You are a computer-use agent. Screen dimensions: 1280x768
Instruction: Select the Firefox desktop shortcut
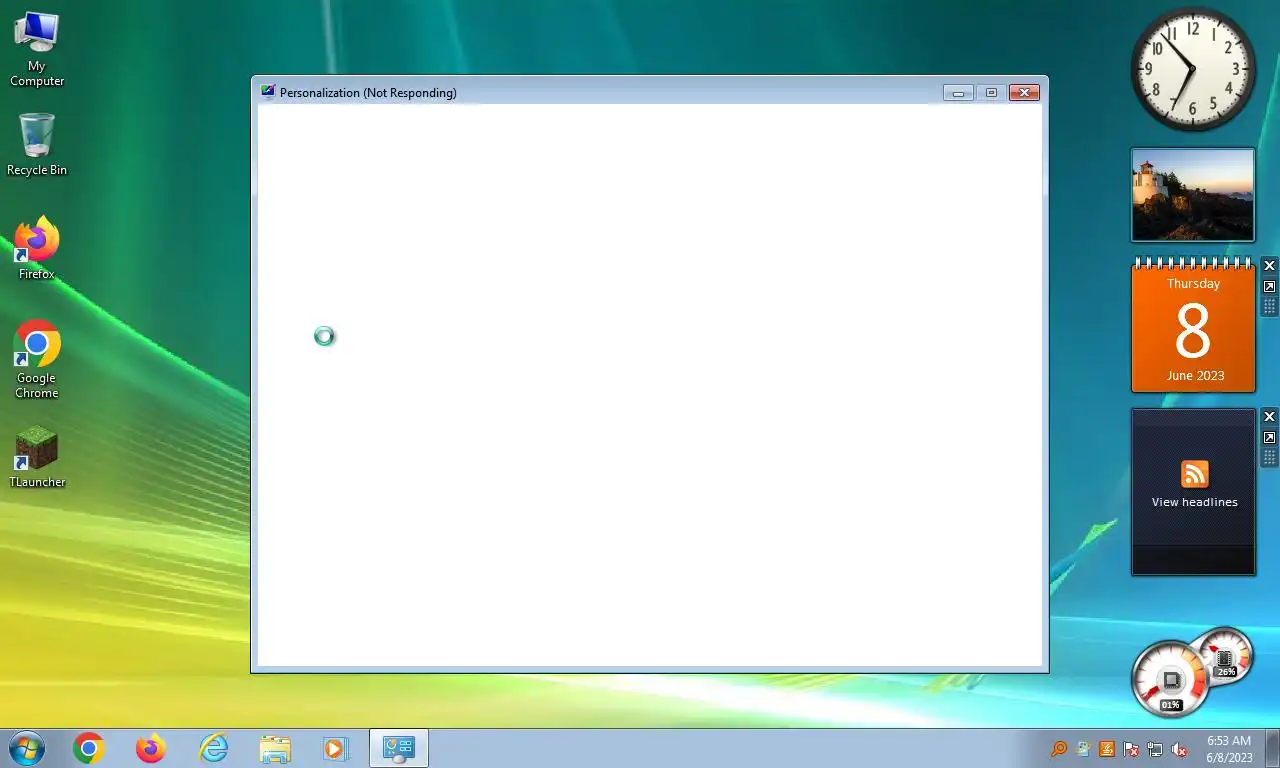point(37,248)
